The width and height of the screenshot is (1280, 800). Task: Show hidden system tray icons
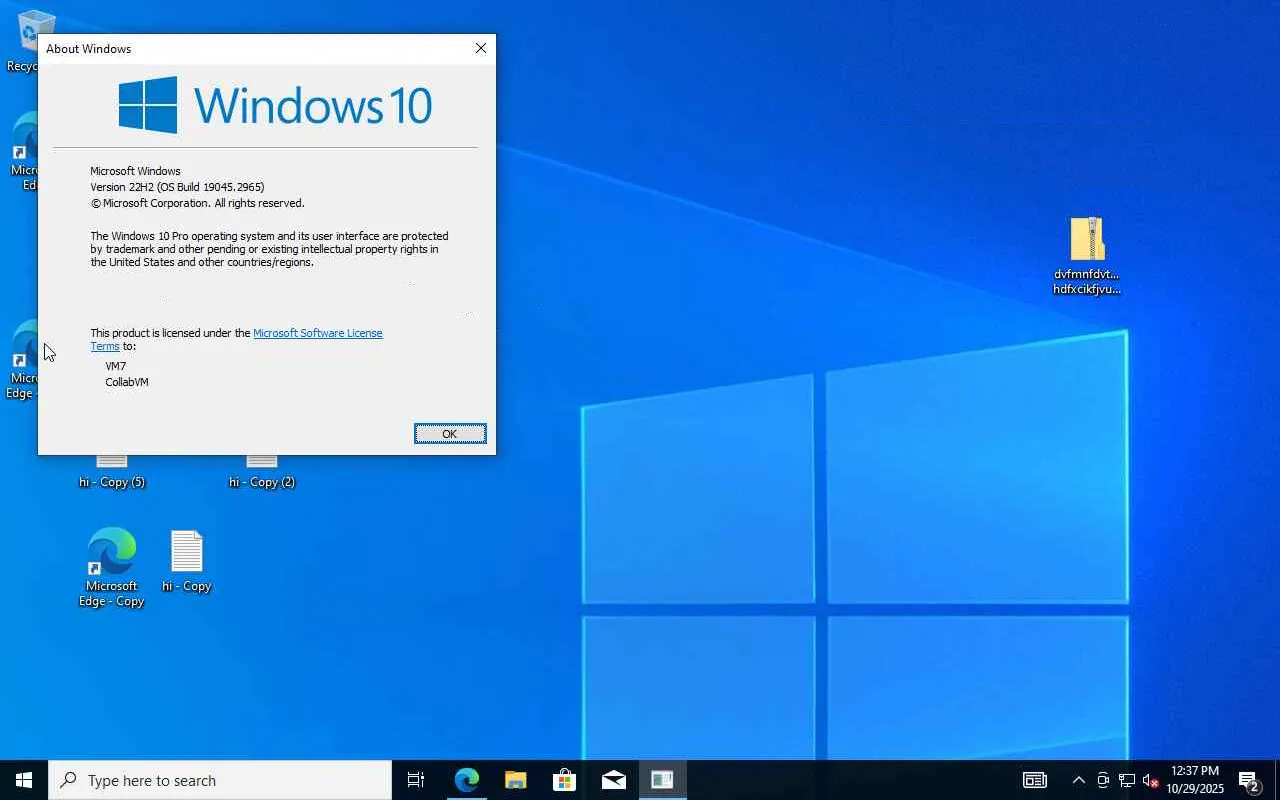pos(1078,780)
